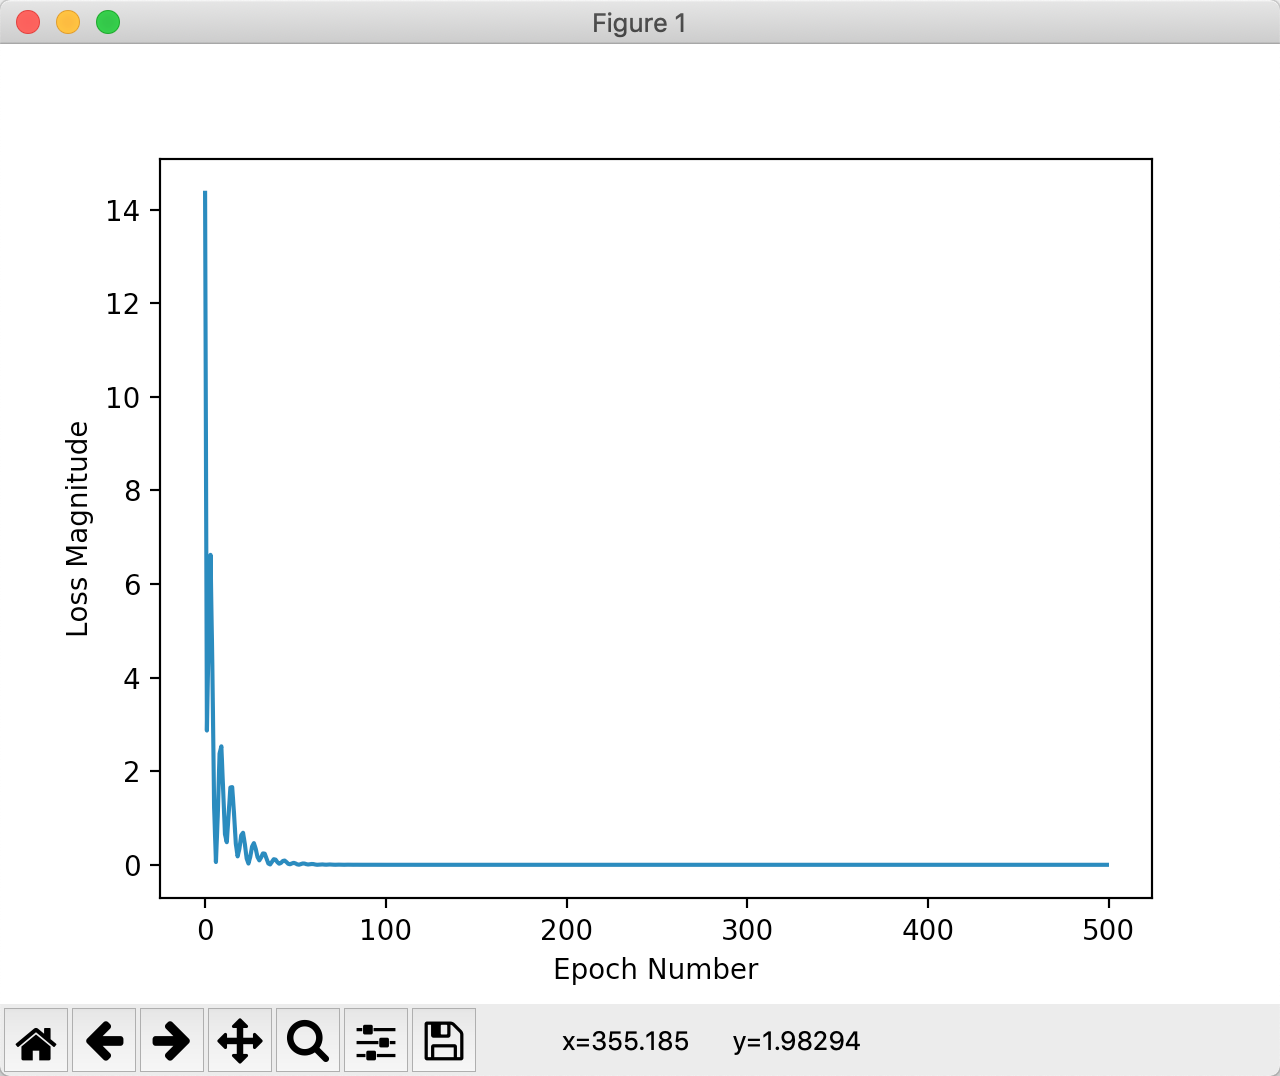Save the figure with floppy disk icon
The image size is (1280, 1076).
click(x=444, y=1041)
